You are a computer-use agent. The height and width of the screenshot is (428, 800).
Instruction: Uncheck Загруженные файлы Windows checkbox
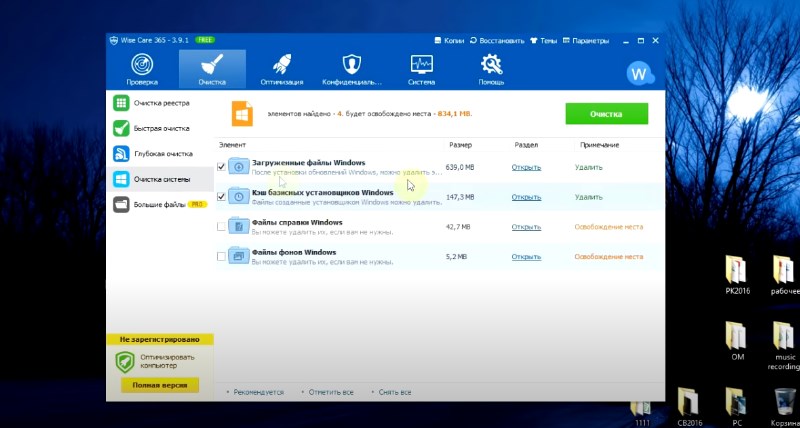point(221,167)
